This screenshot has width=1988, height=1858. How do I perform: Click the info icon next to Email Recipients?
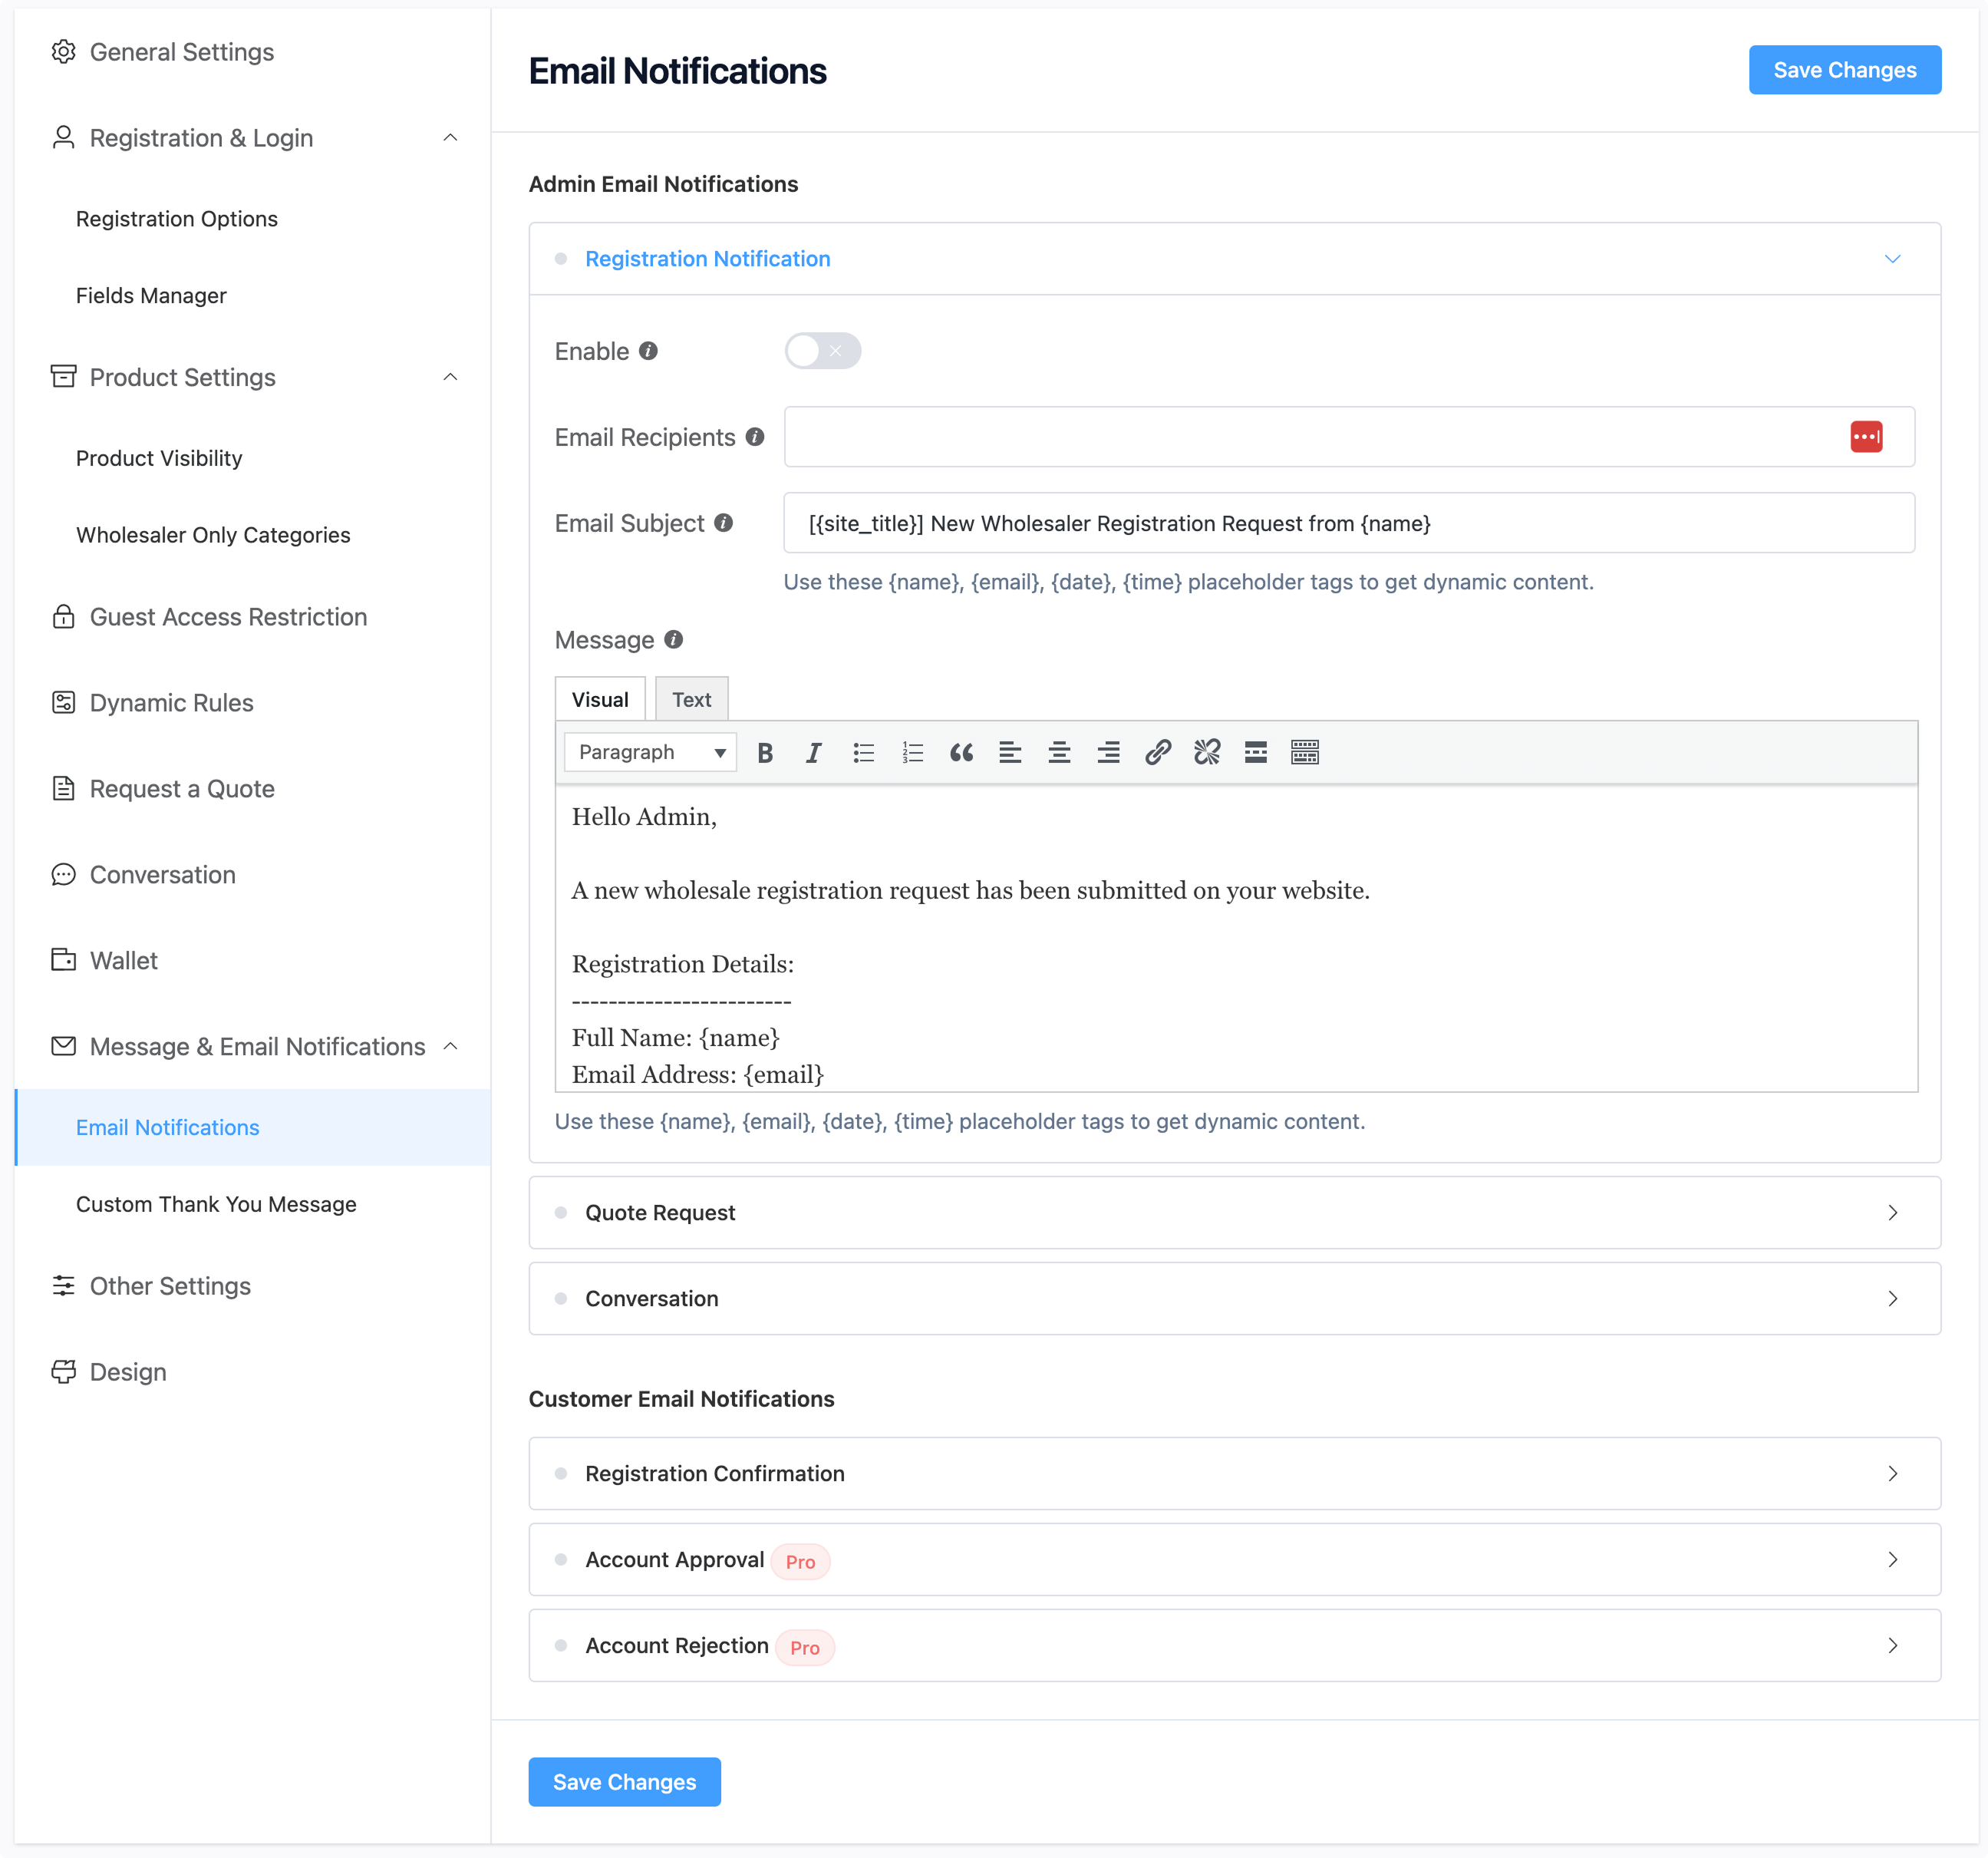[755, 437]
